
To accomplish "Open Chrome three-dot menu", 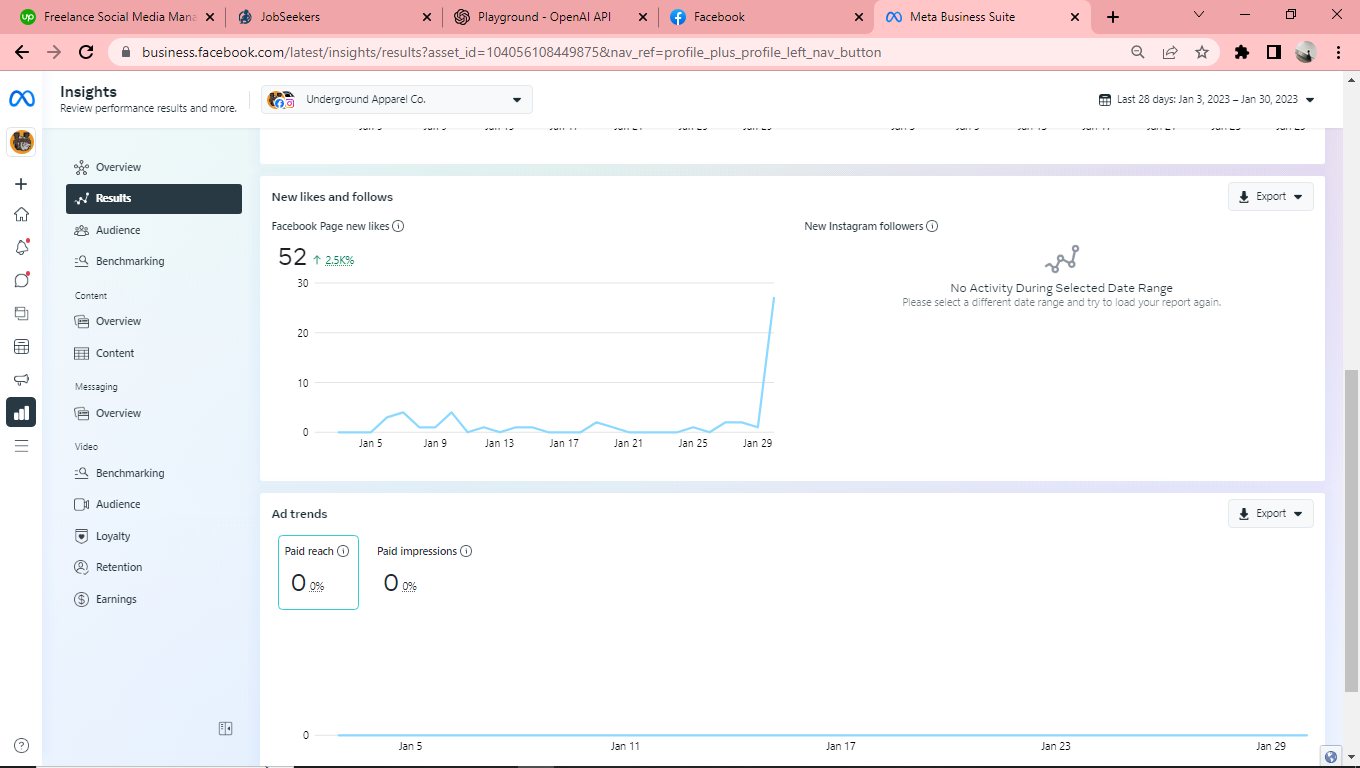I will pos(1338,52).
